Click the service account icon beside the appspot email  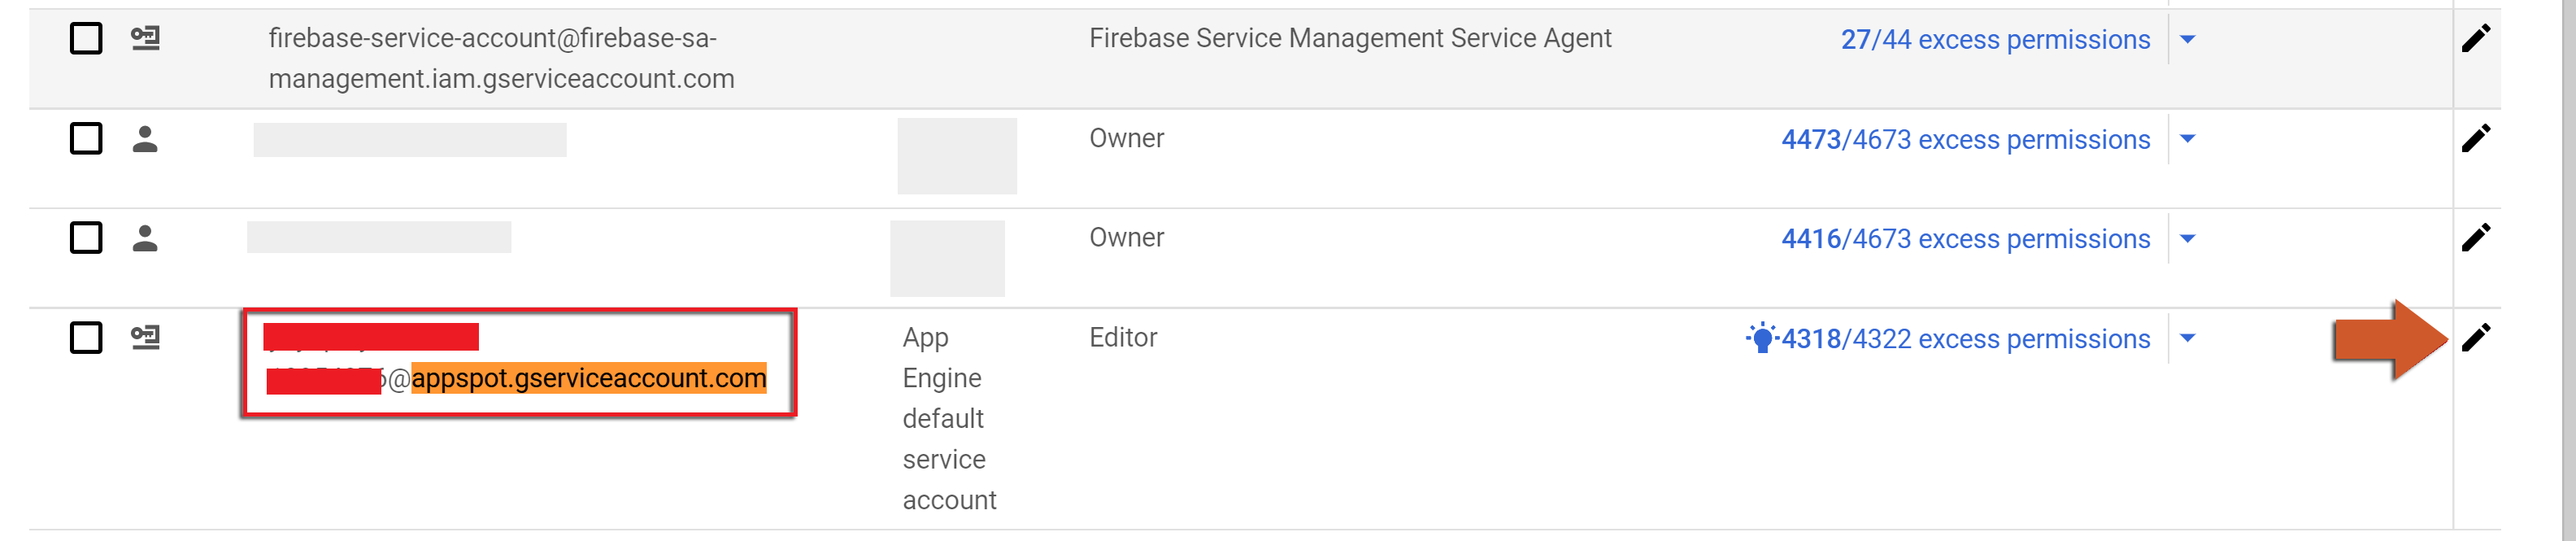[145, 338]
